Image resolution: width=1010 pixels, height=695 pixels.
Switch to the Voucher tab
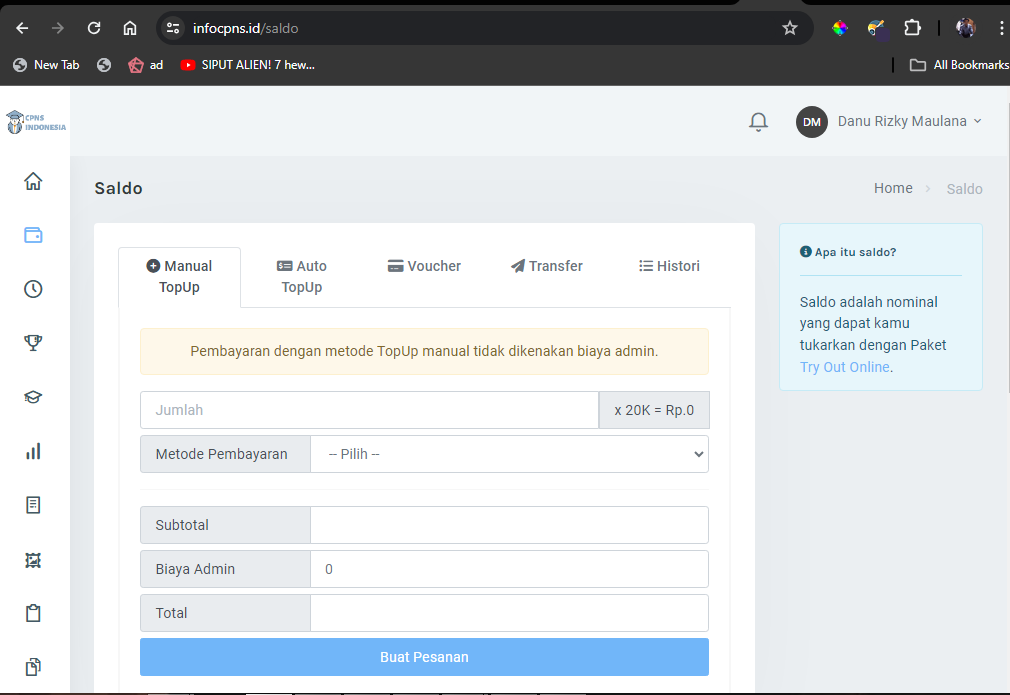coord(424,266)
